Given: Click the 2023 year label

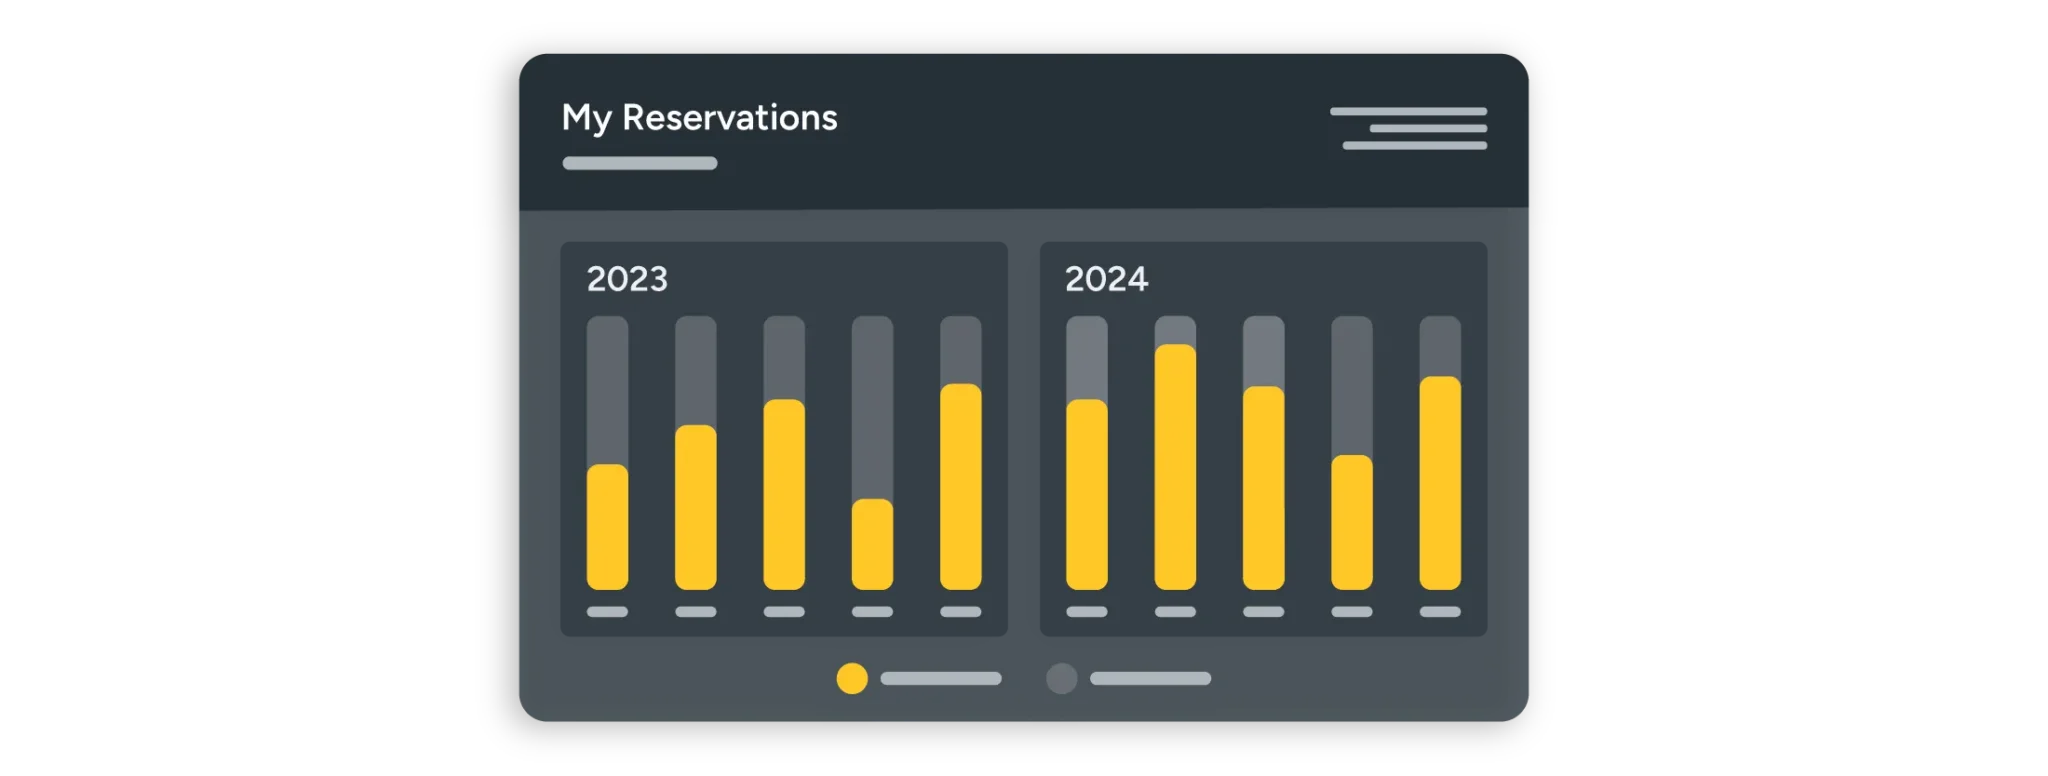Looking at the screenshot, I should 627,279.
